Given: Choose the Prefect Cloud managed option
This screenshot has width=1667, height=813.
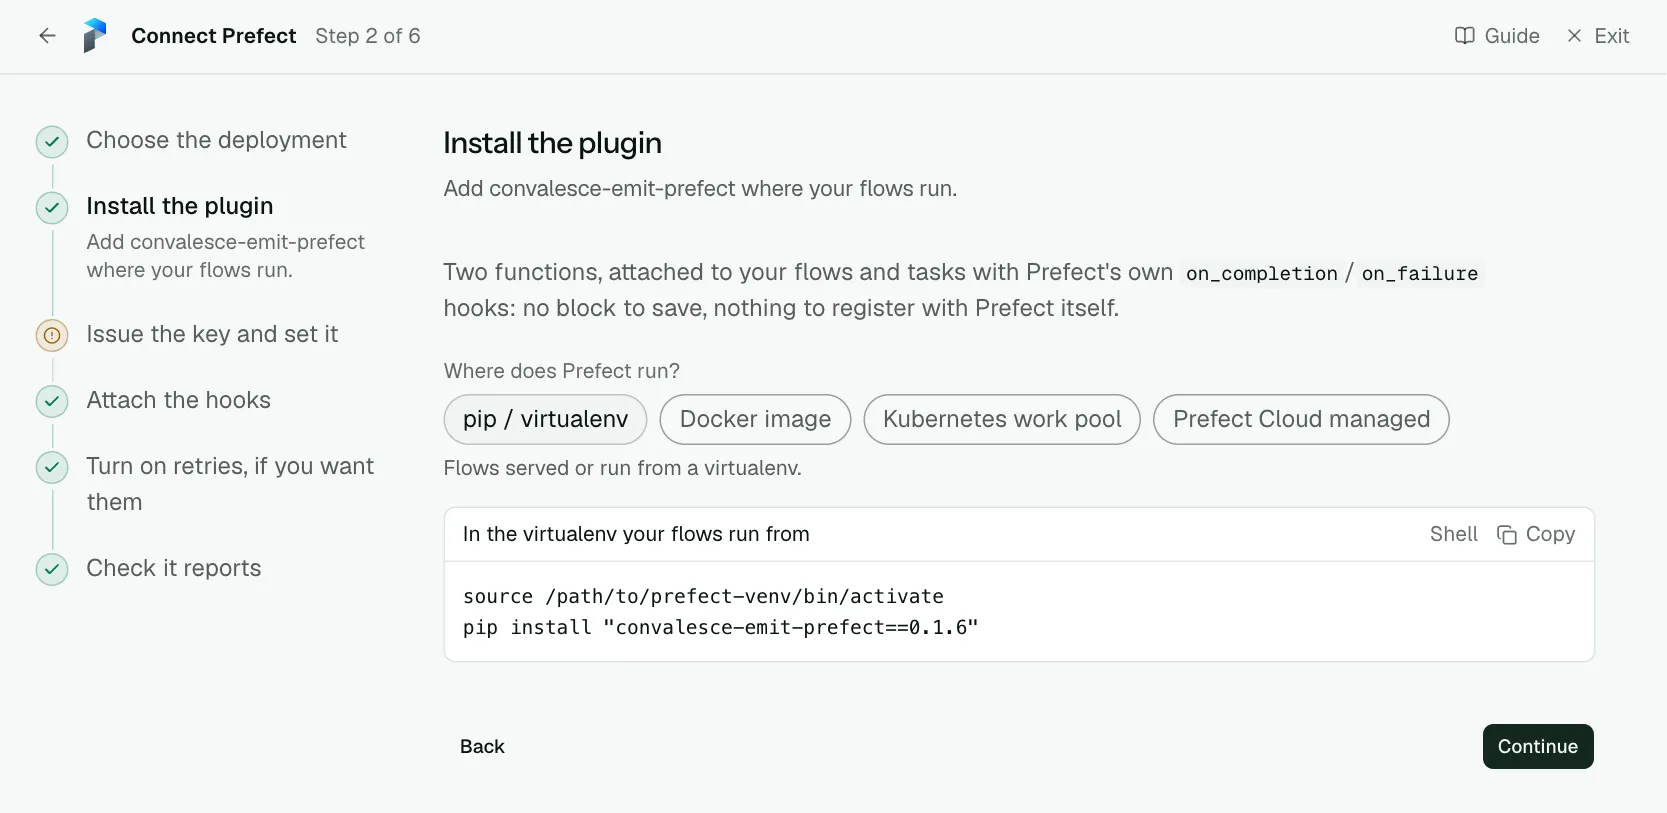Looking at the screenshot, I should click(1301, 419).
